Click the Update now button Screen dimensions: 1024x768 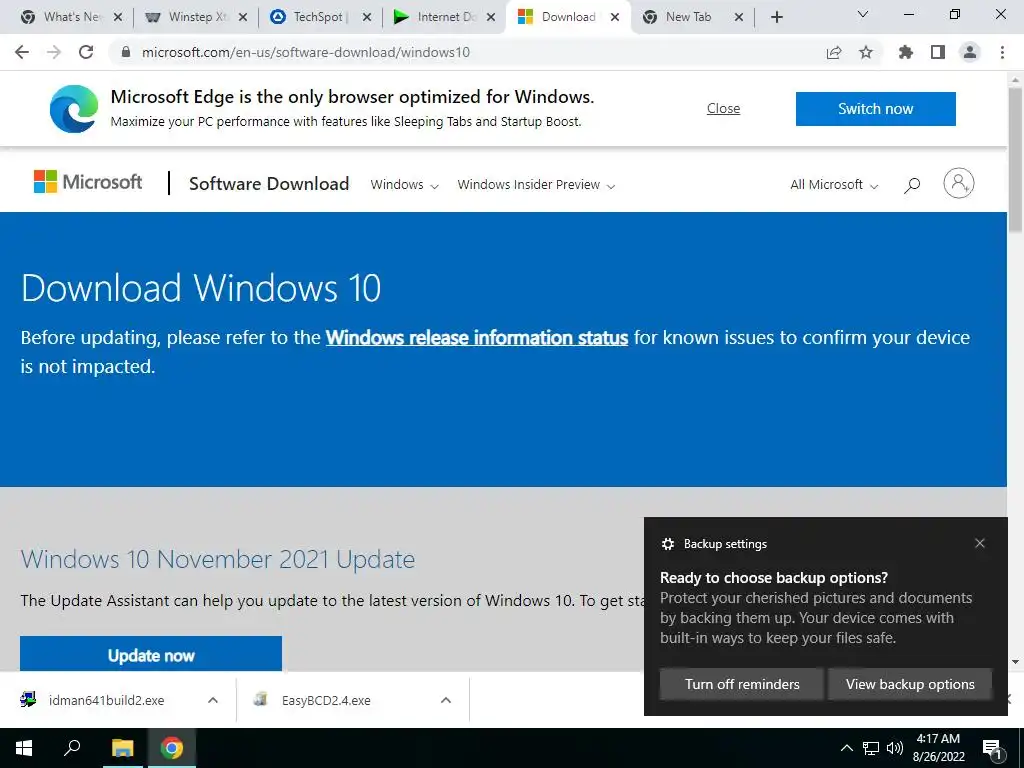pyautogui.click(x=151, y=654)
